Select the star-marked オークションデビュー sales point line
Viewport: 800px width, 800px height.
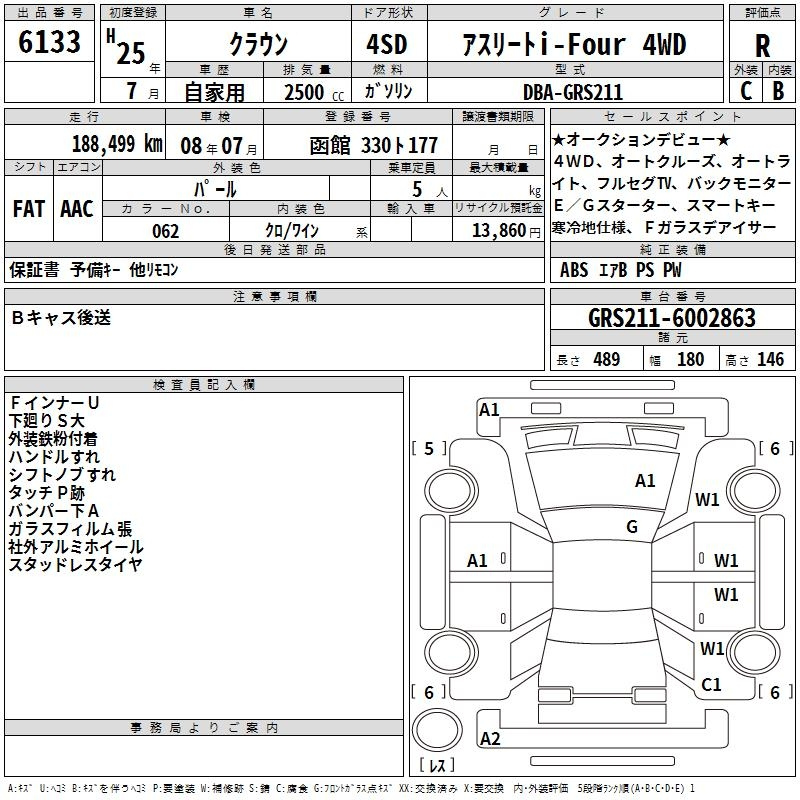tap(640, 138)
